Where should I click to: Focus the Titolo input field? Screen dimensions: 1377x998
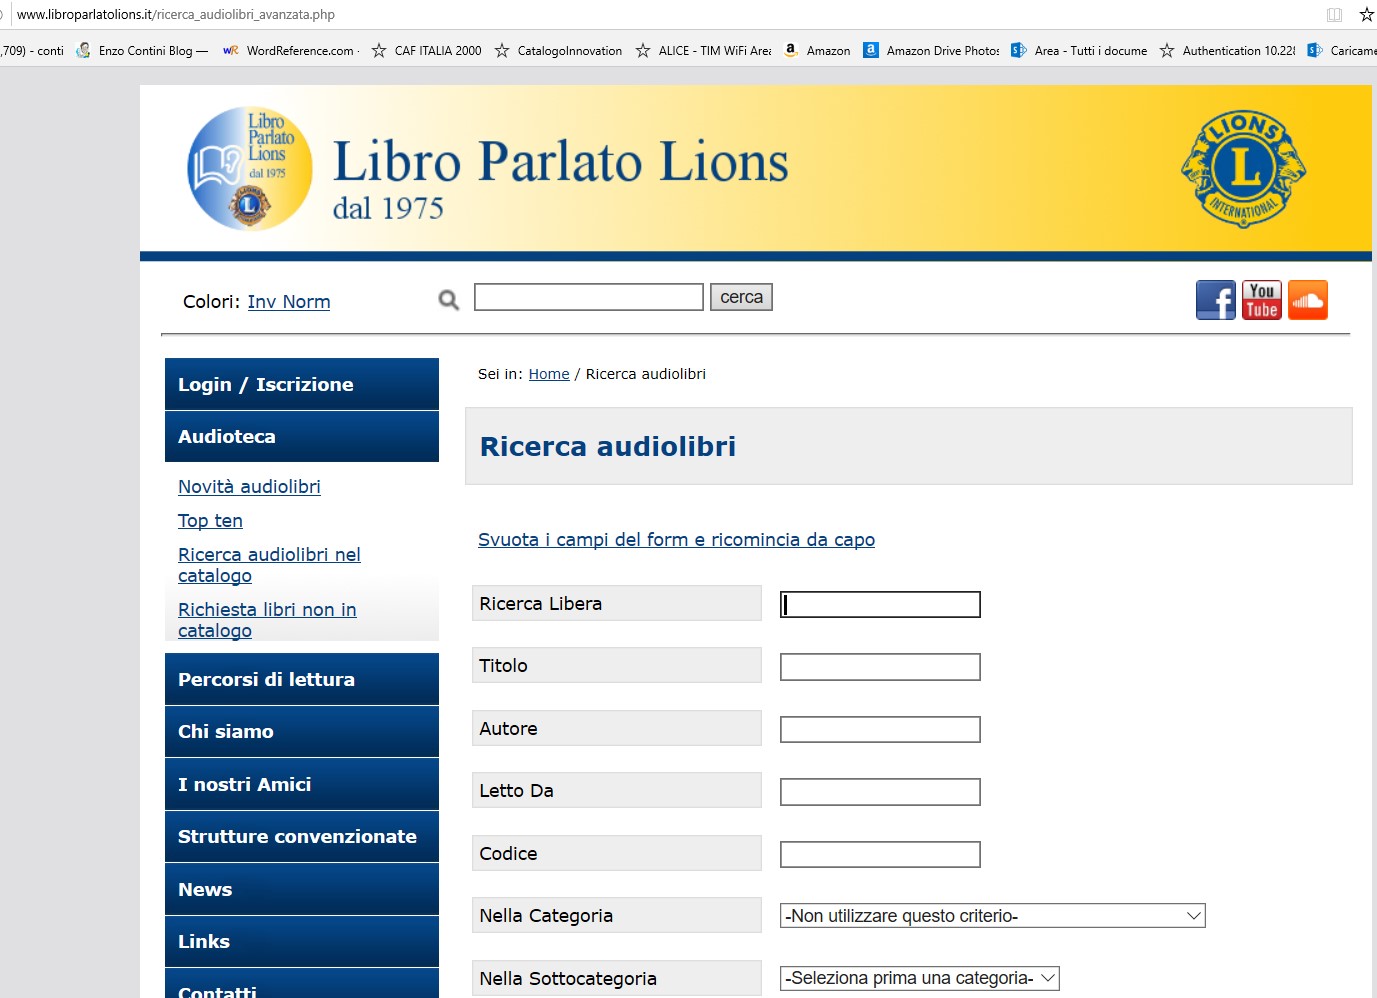(879, 667)
